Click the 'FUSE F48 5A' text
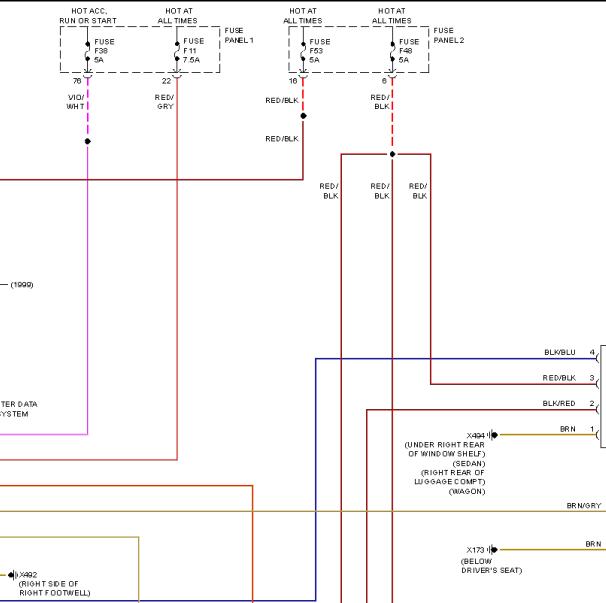The height and width of the screenshot is (603, 606). pyautogui.click(x=409, y=51)
